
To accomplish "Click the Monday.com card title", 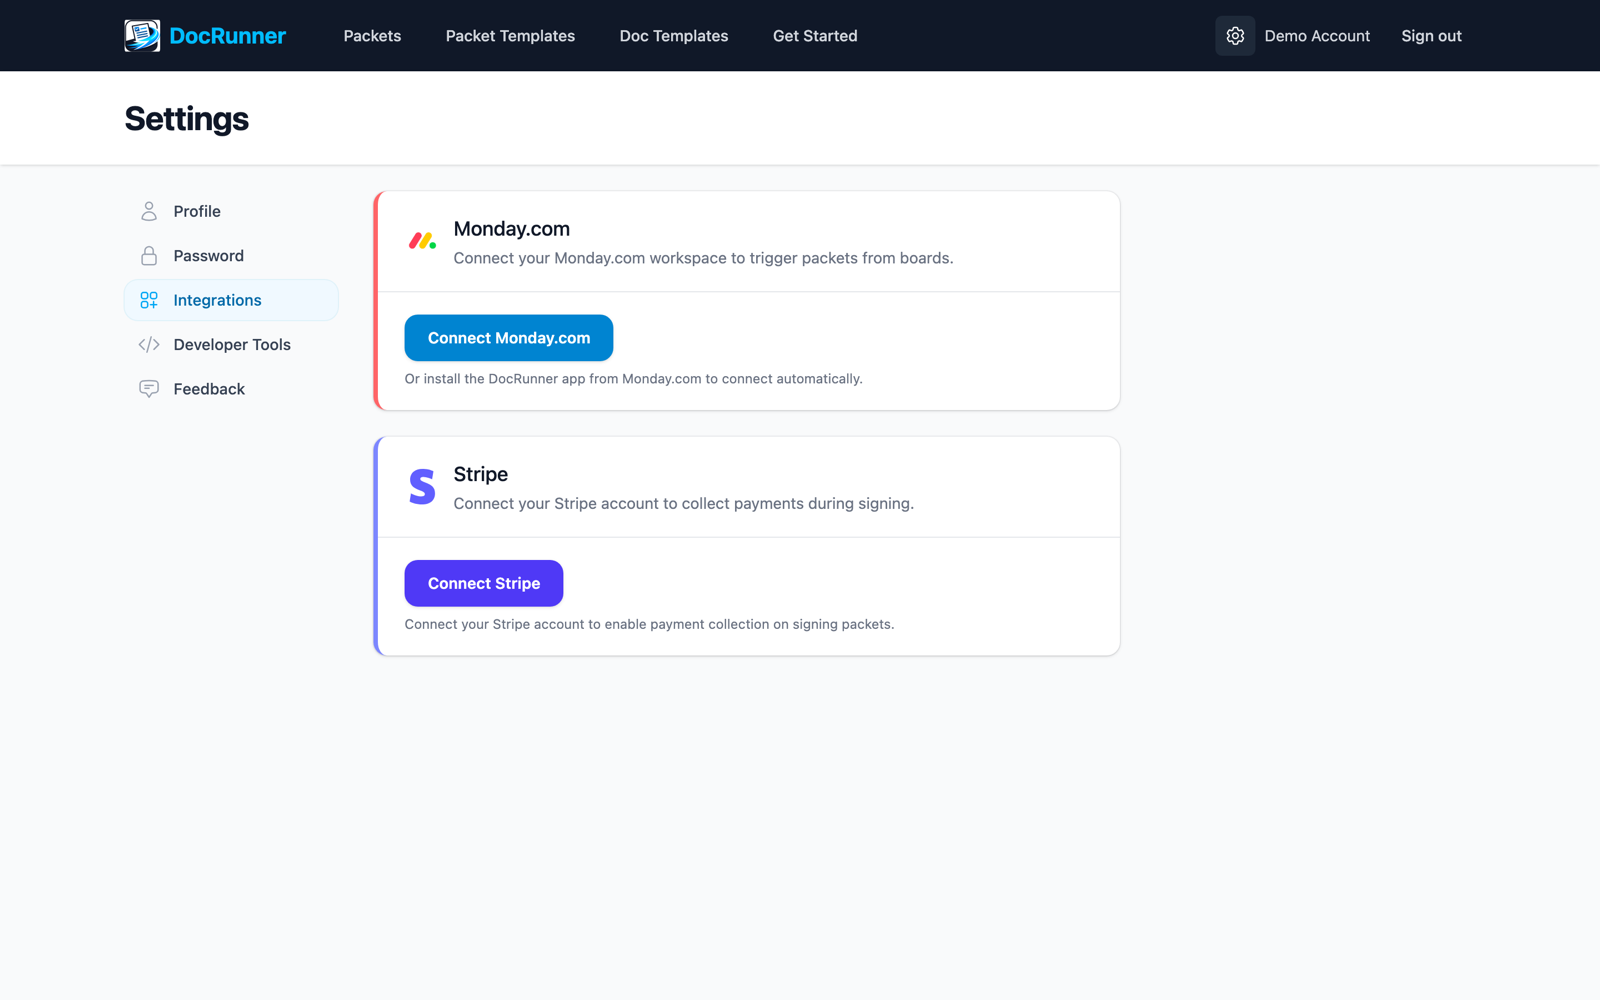I will pos(511,229).
